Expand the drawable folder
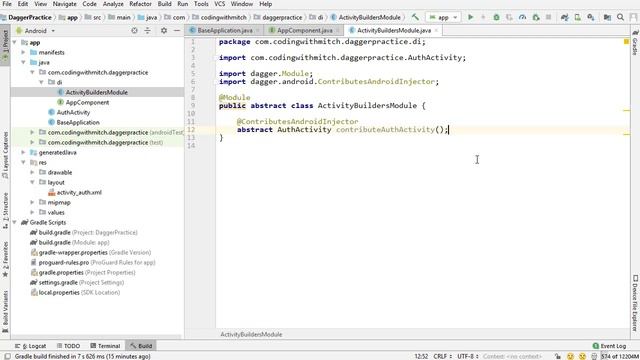640x360 pixels. point(32,172)
